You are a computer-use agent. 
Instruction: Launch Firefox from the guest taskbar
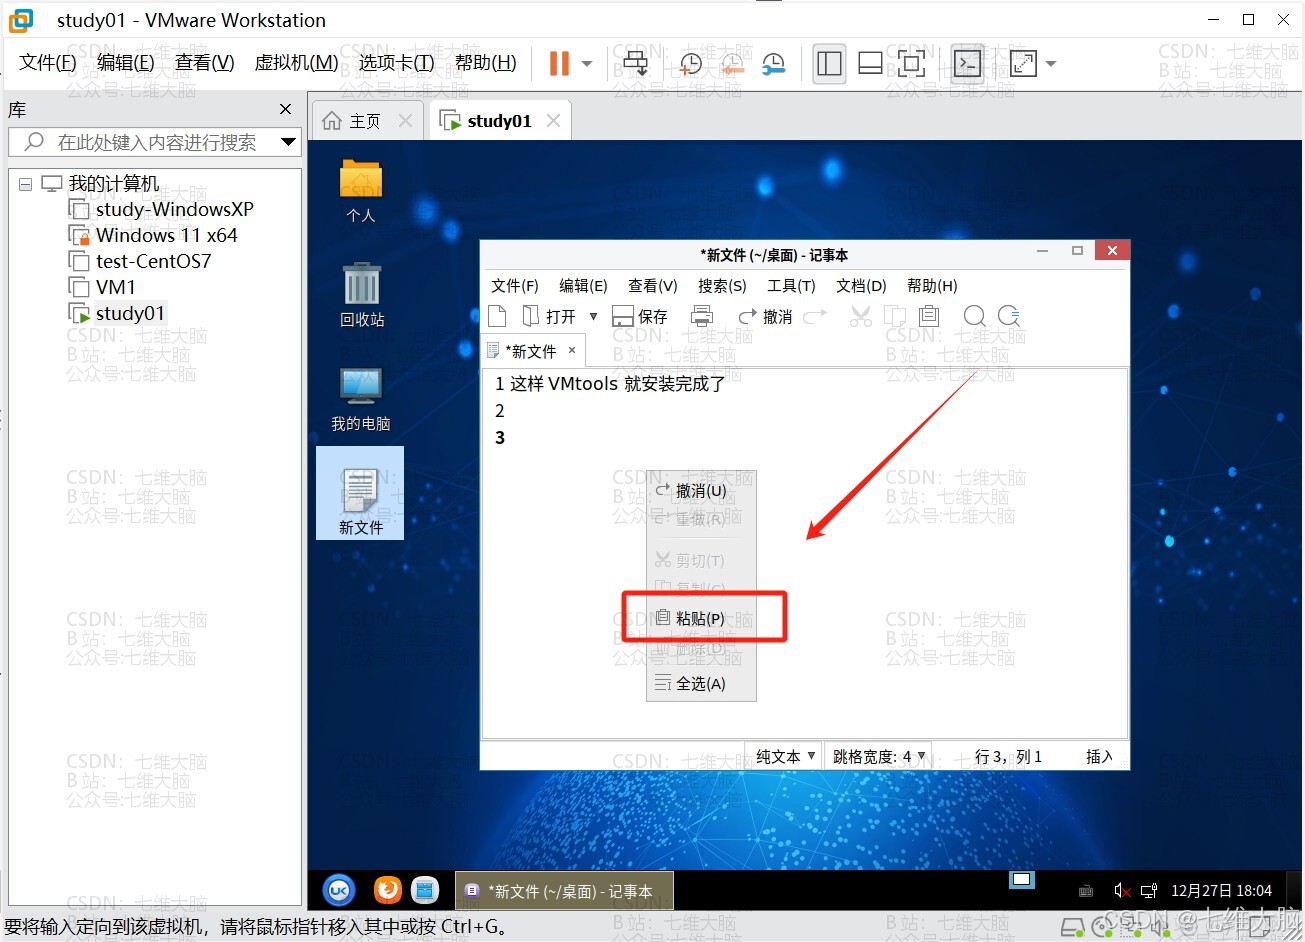[388, 889]
